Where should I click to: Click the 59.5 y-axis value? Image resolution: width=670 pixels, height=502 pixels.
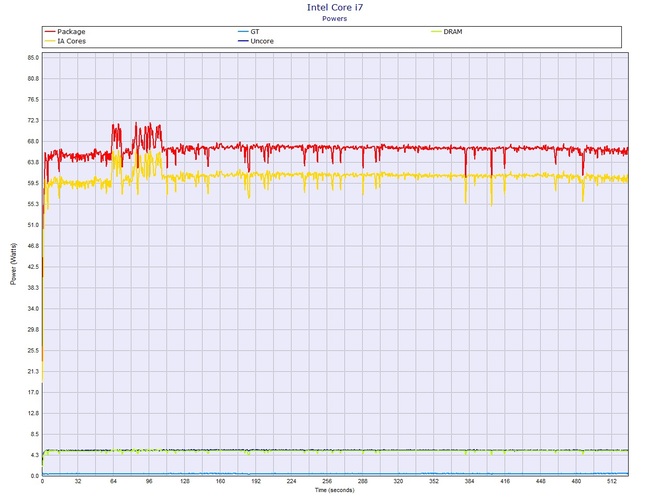(33, 183)
